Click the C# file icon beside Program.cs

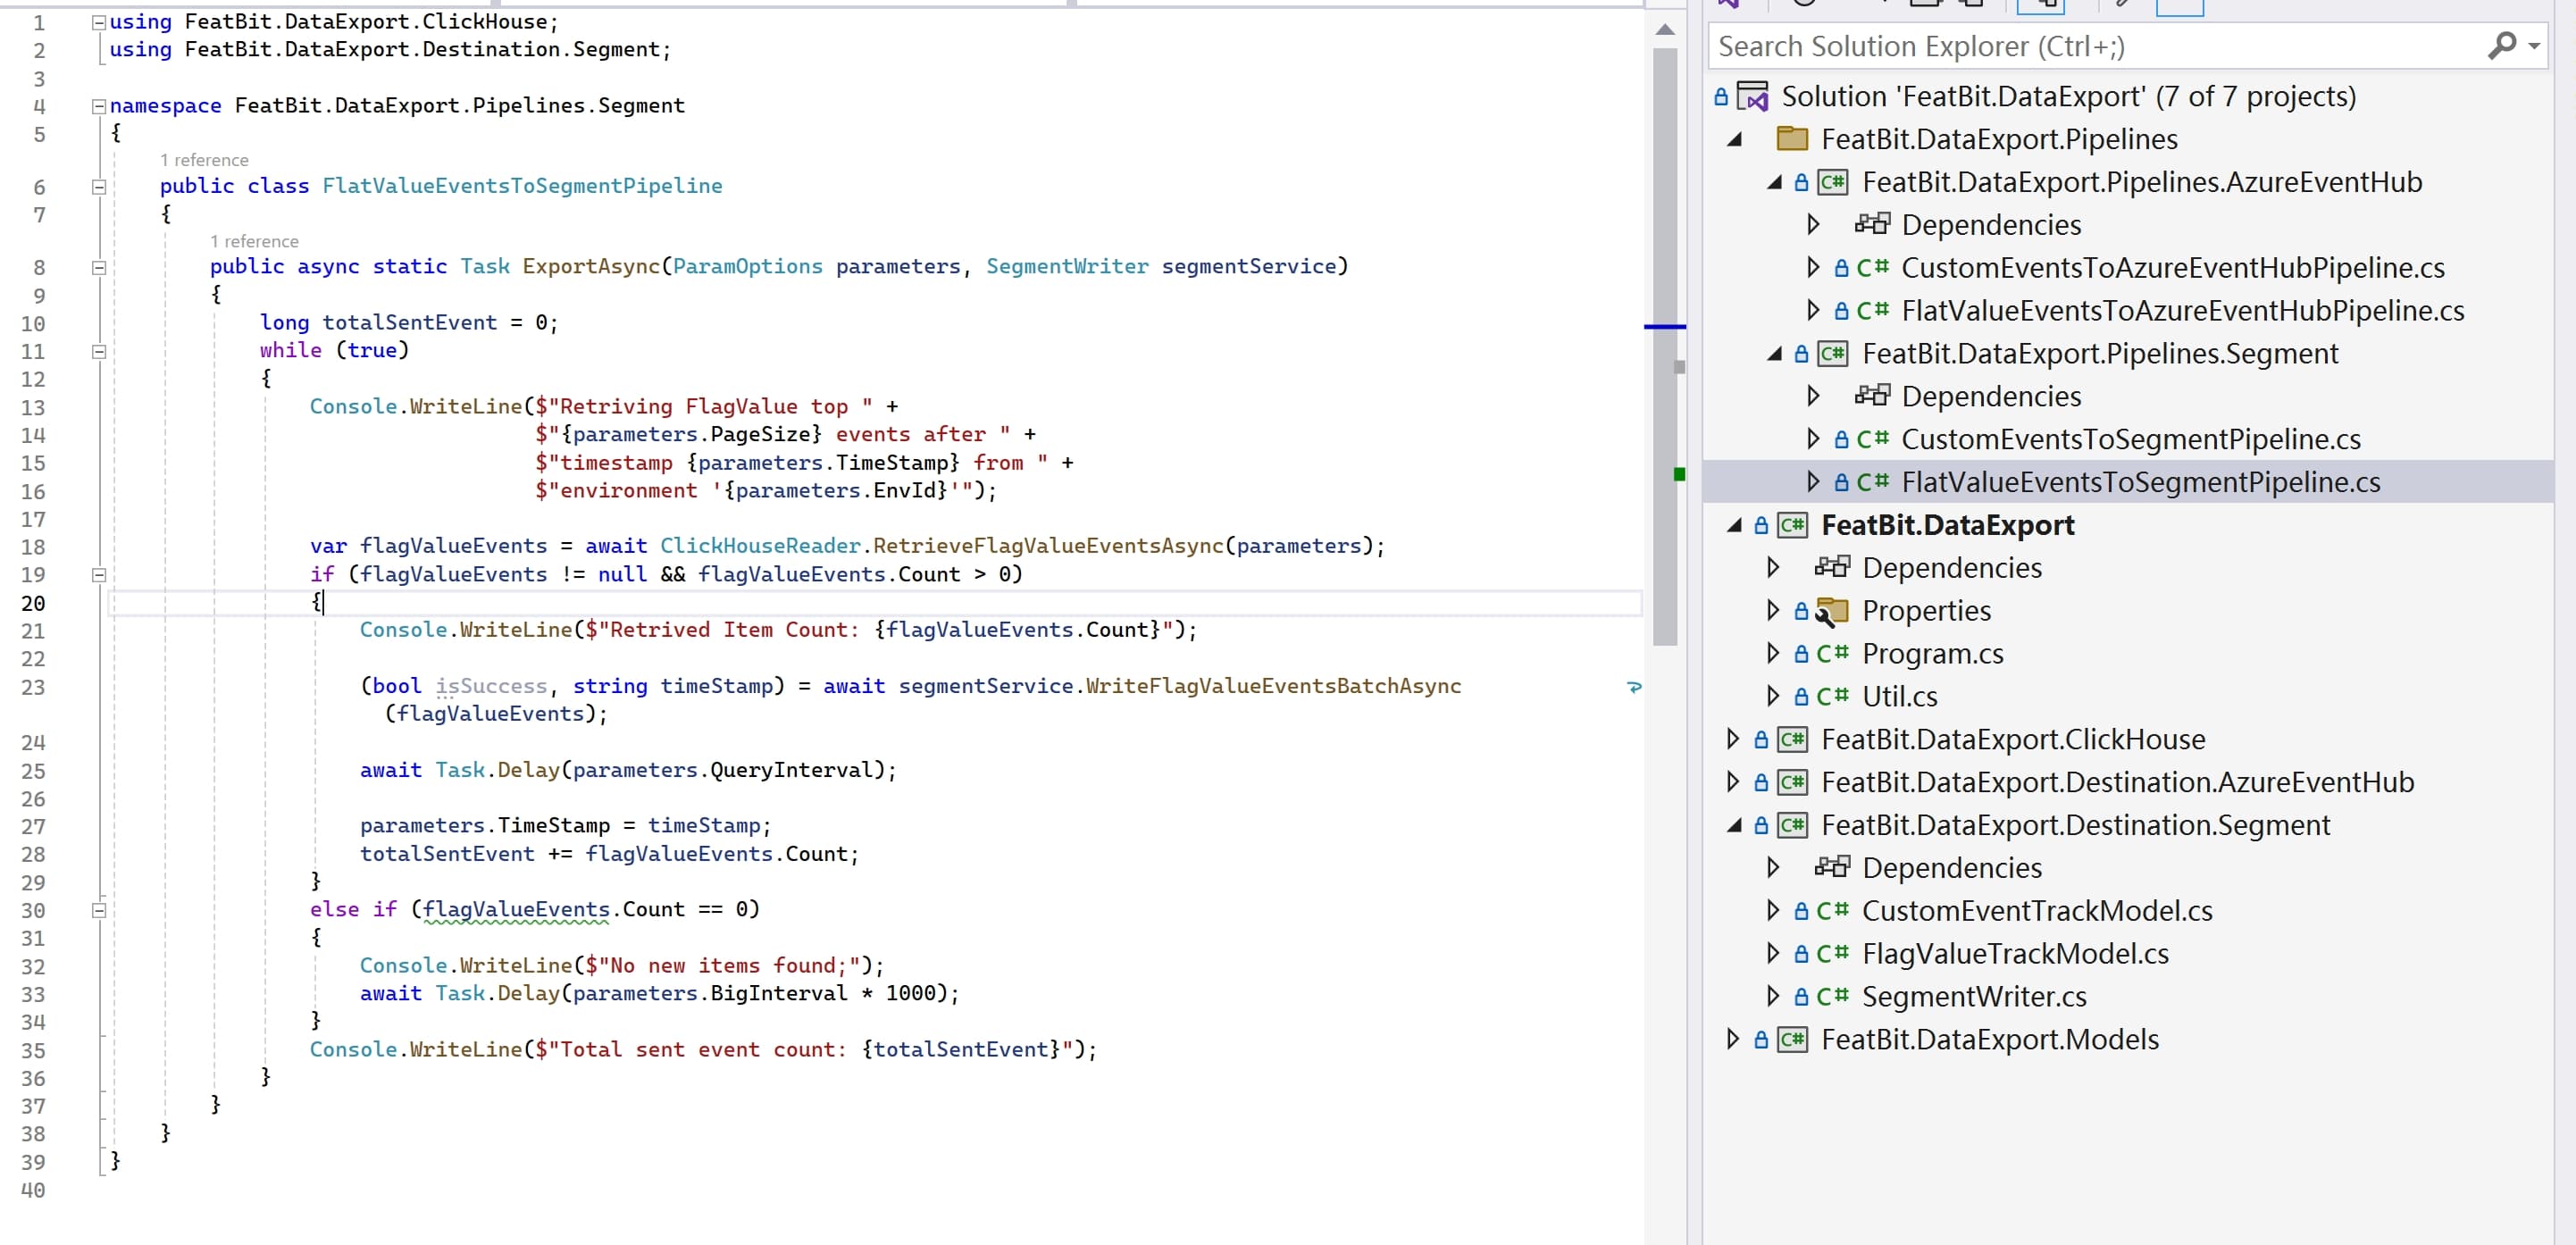pos(1832,654)
